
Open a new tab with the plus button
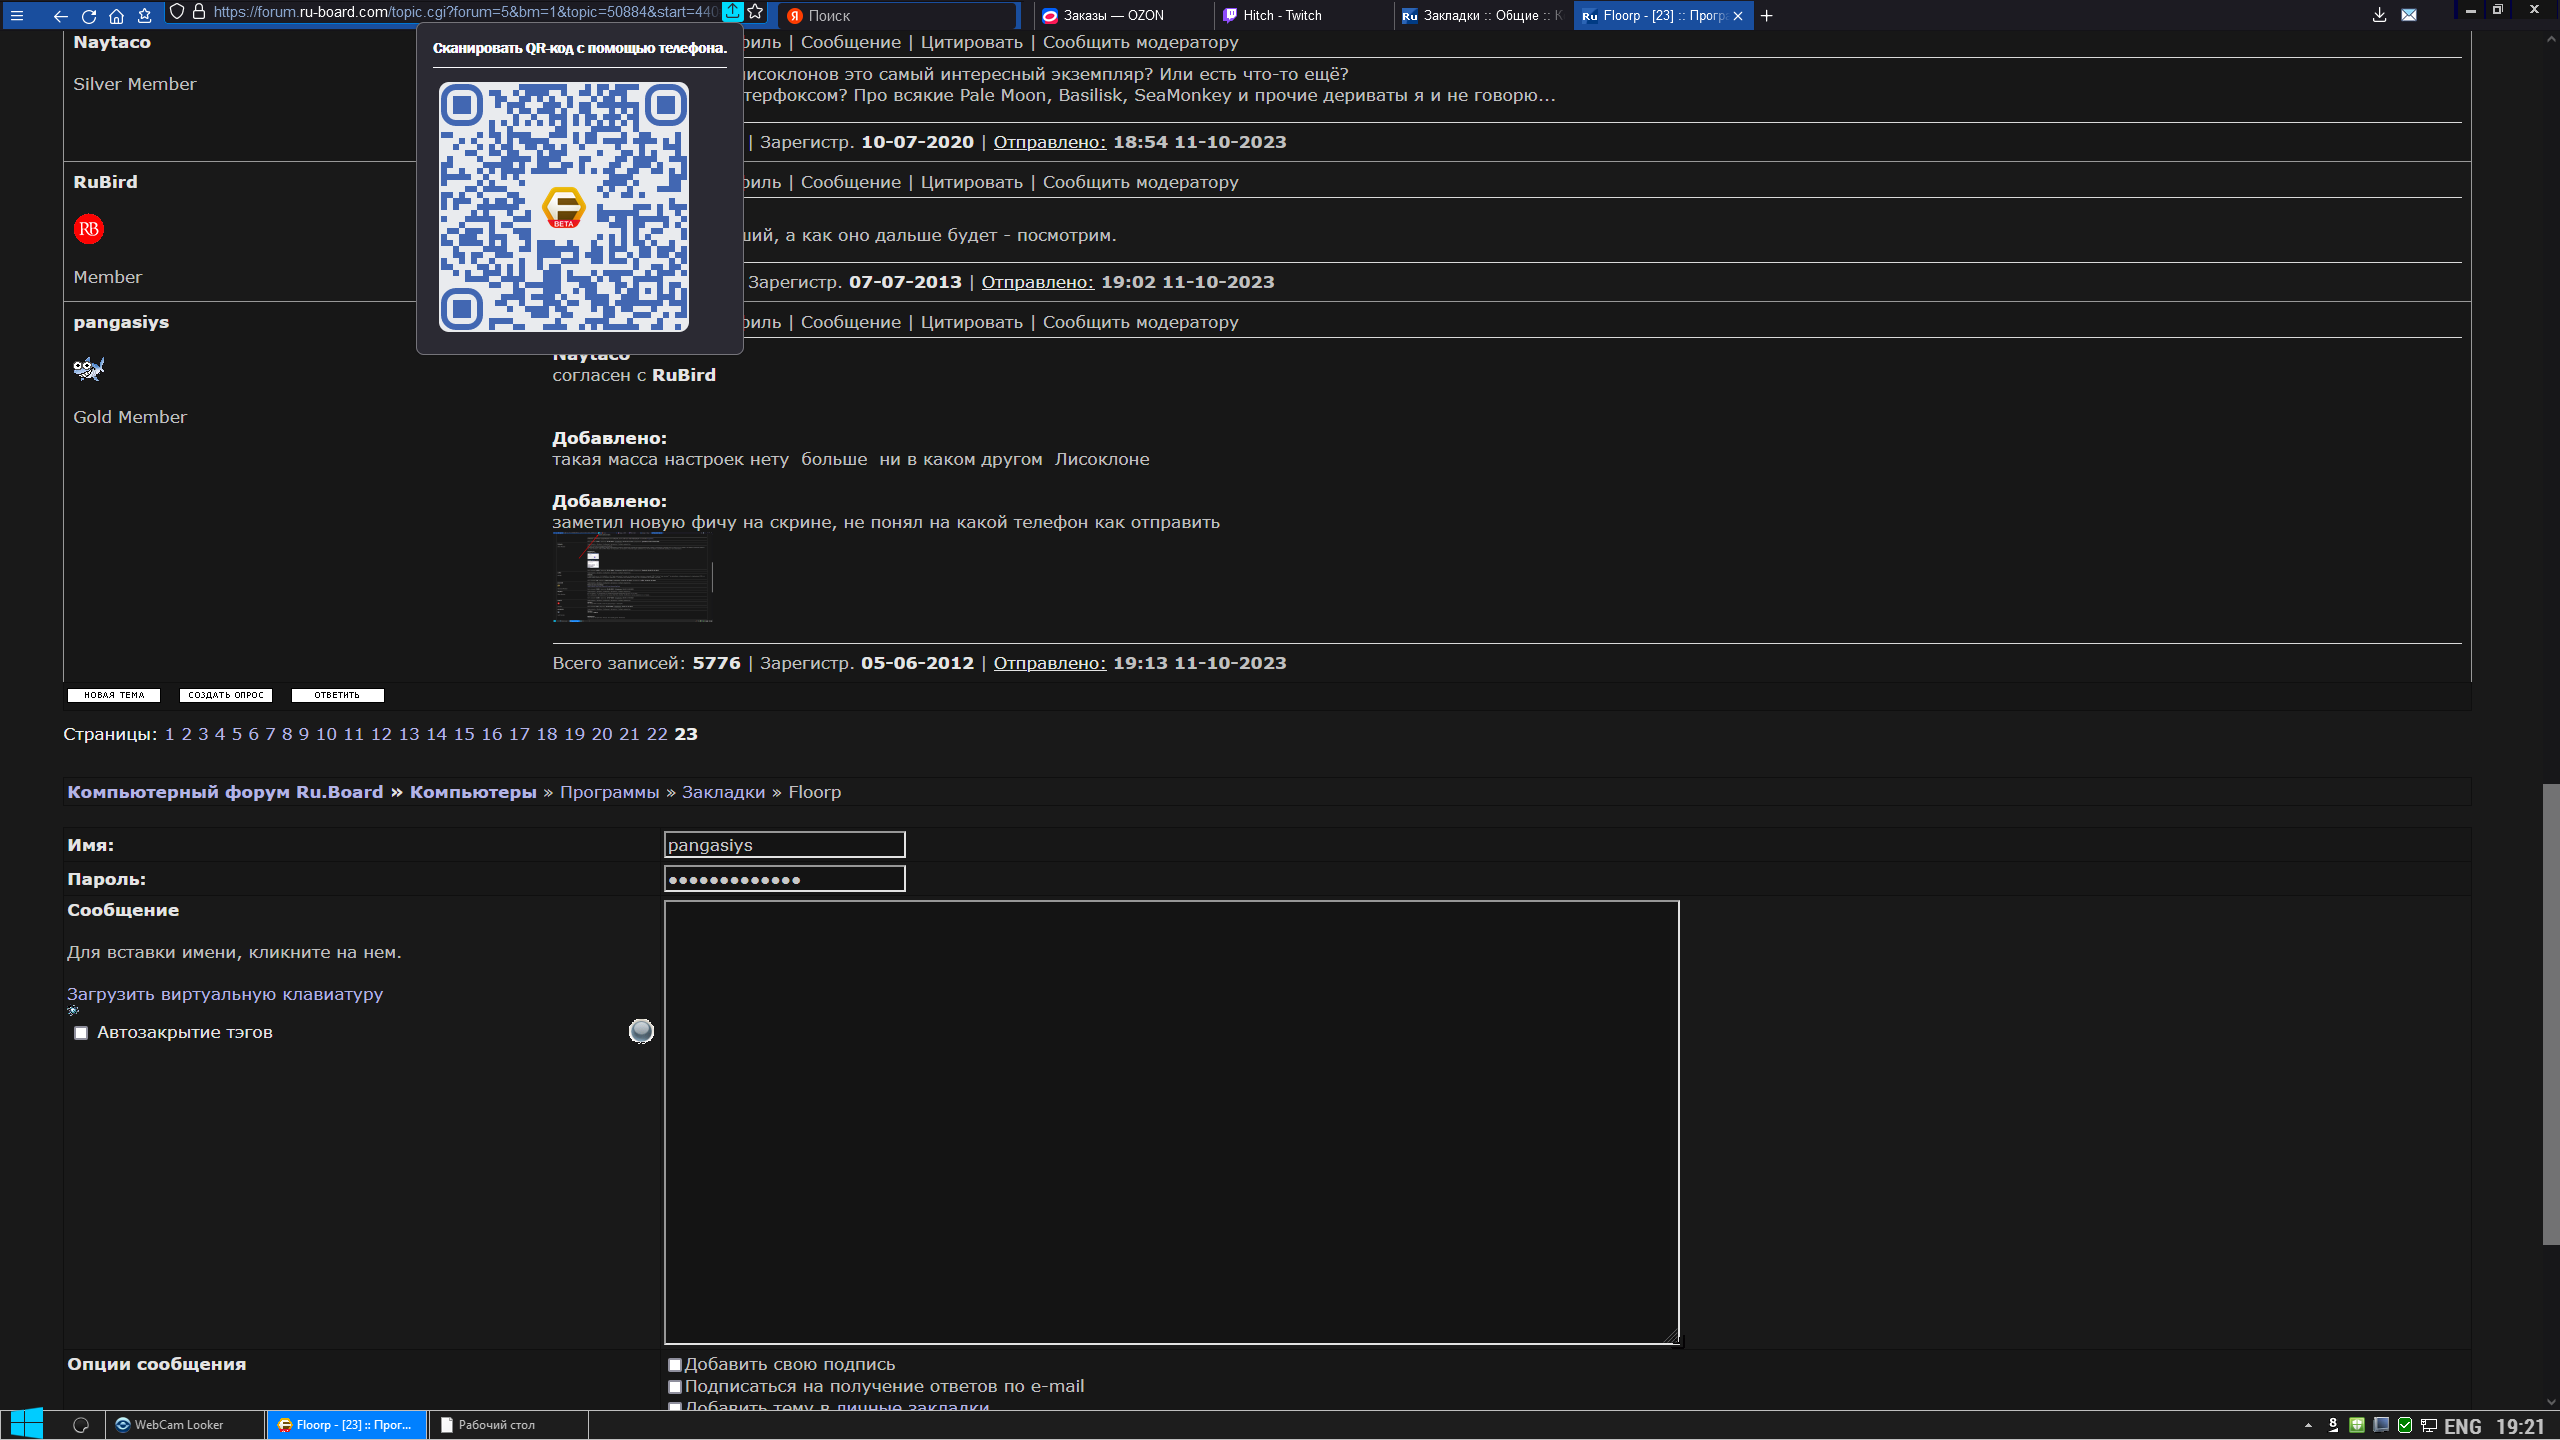(1767, 15)
